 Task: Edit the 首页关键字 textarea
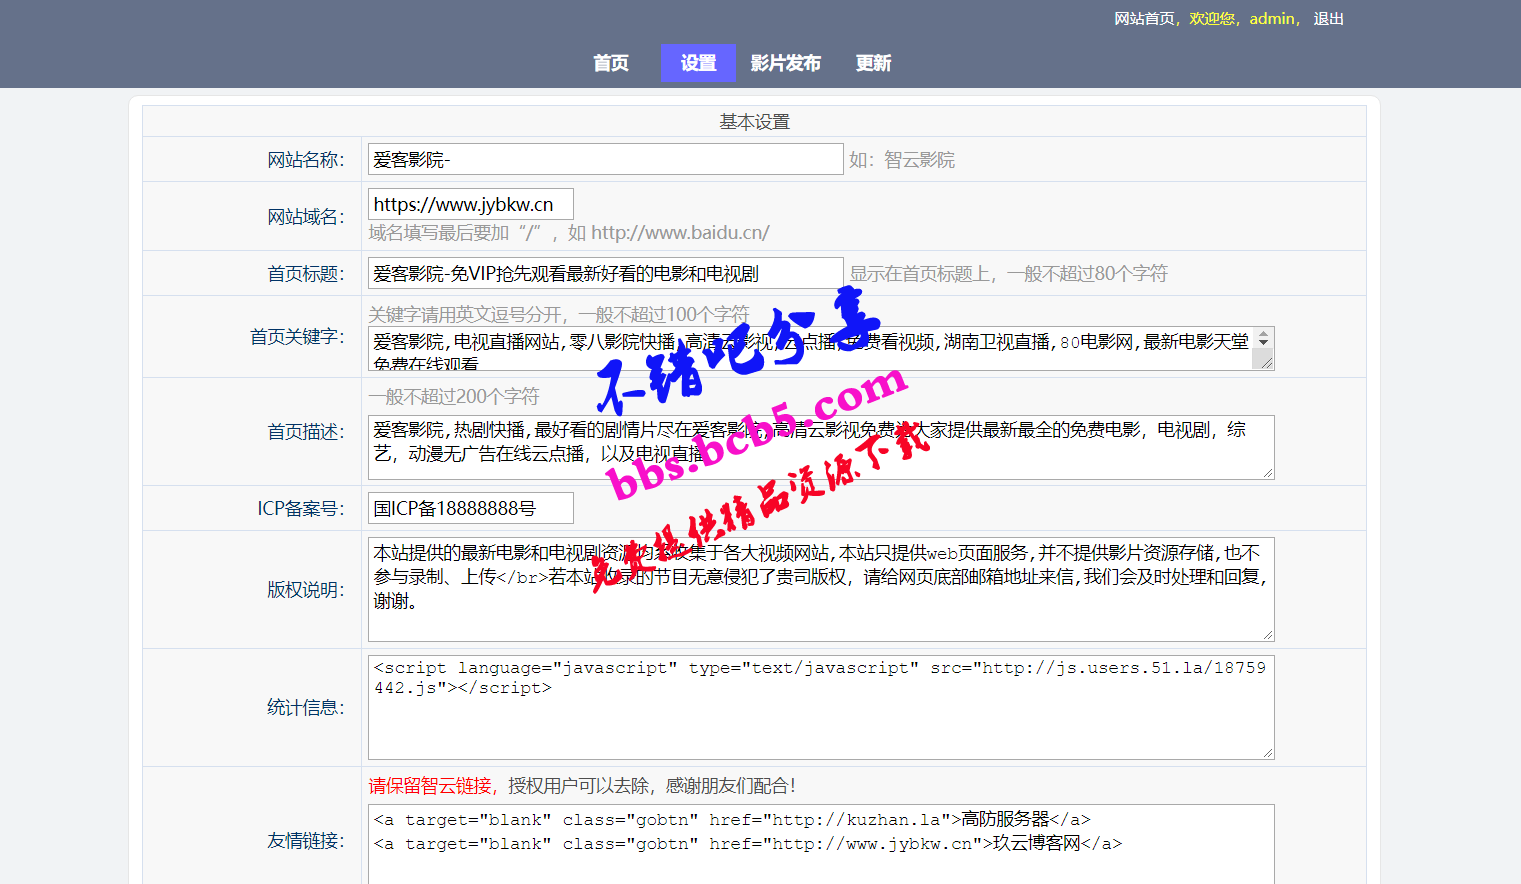[x=820, y=348]
